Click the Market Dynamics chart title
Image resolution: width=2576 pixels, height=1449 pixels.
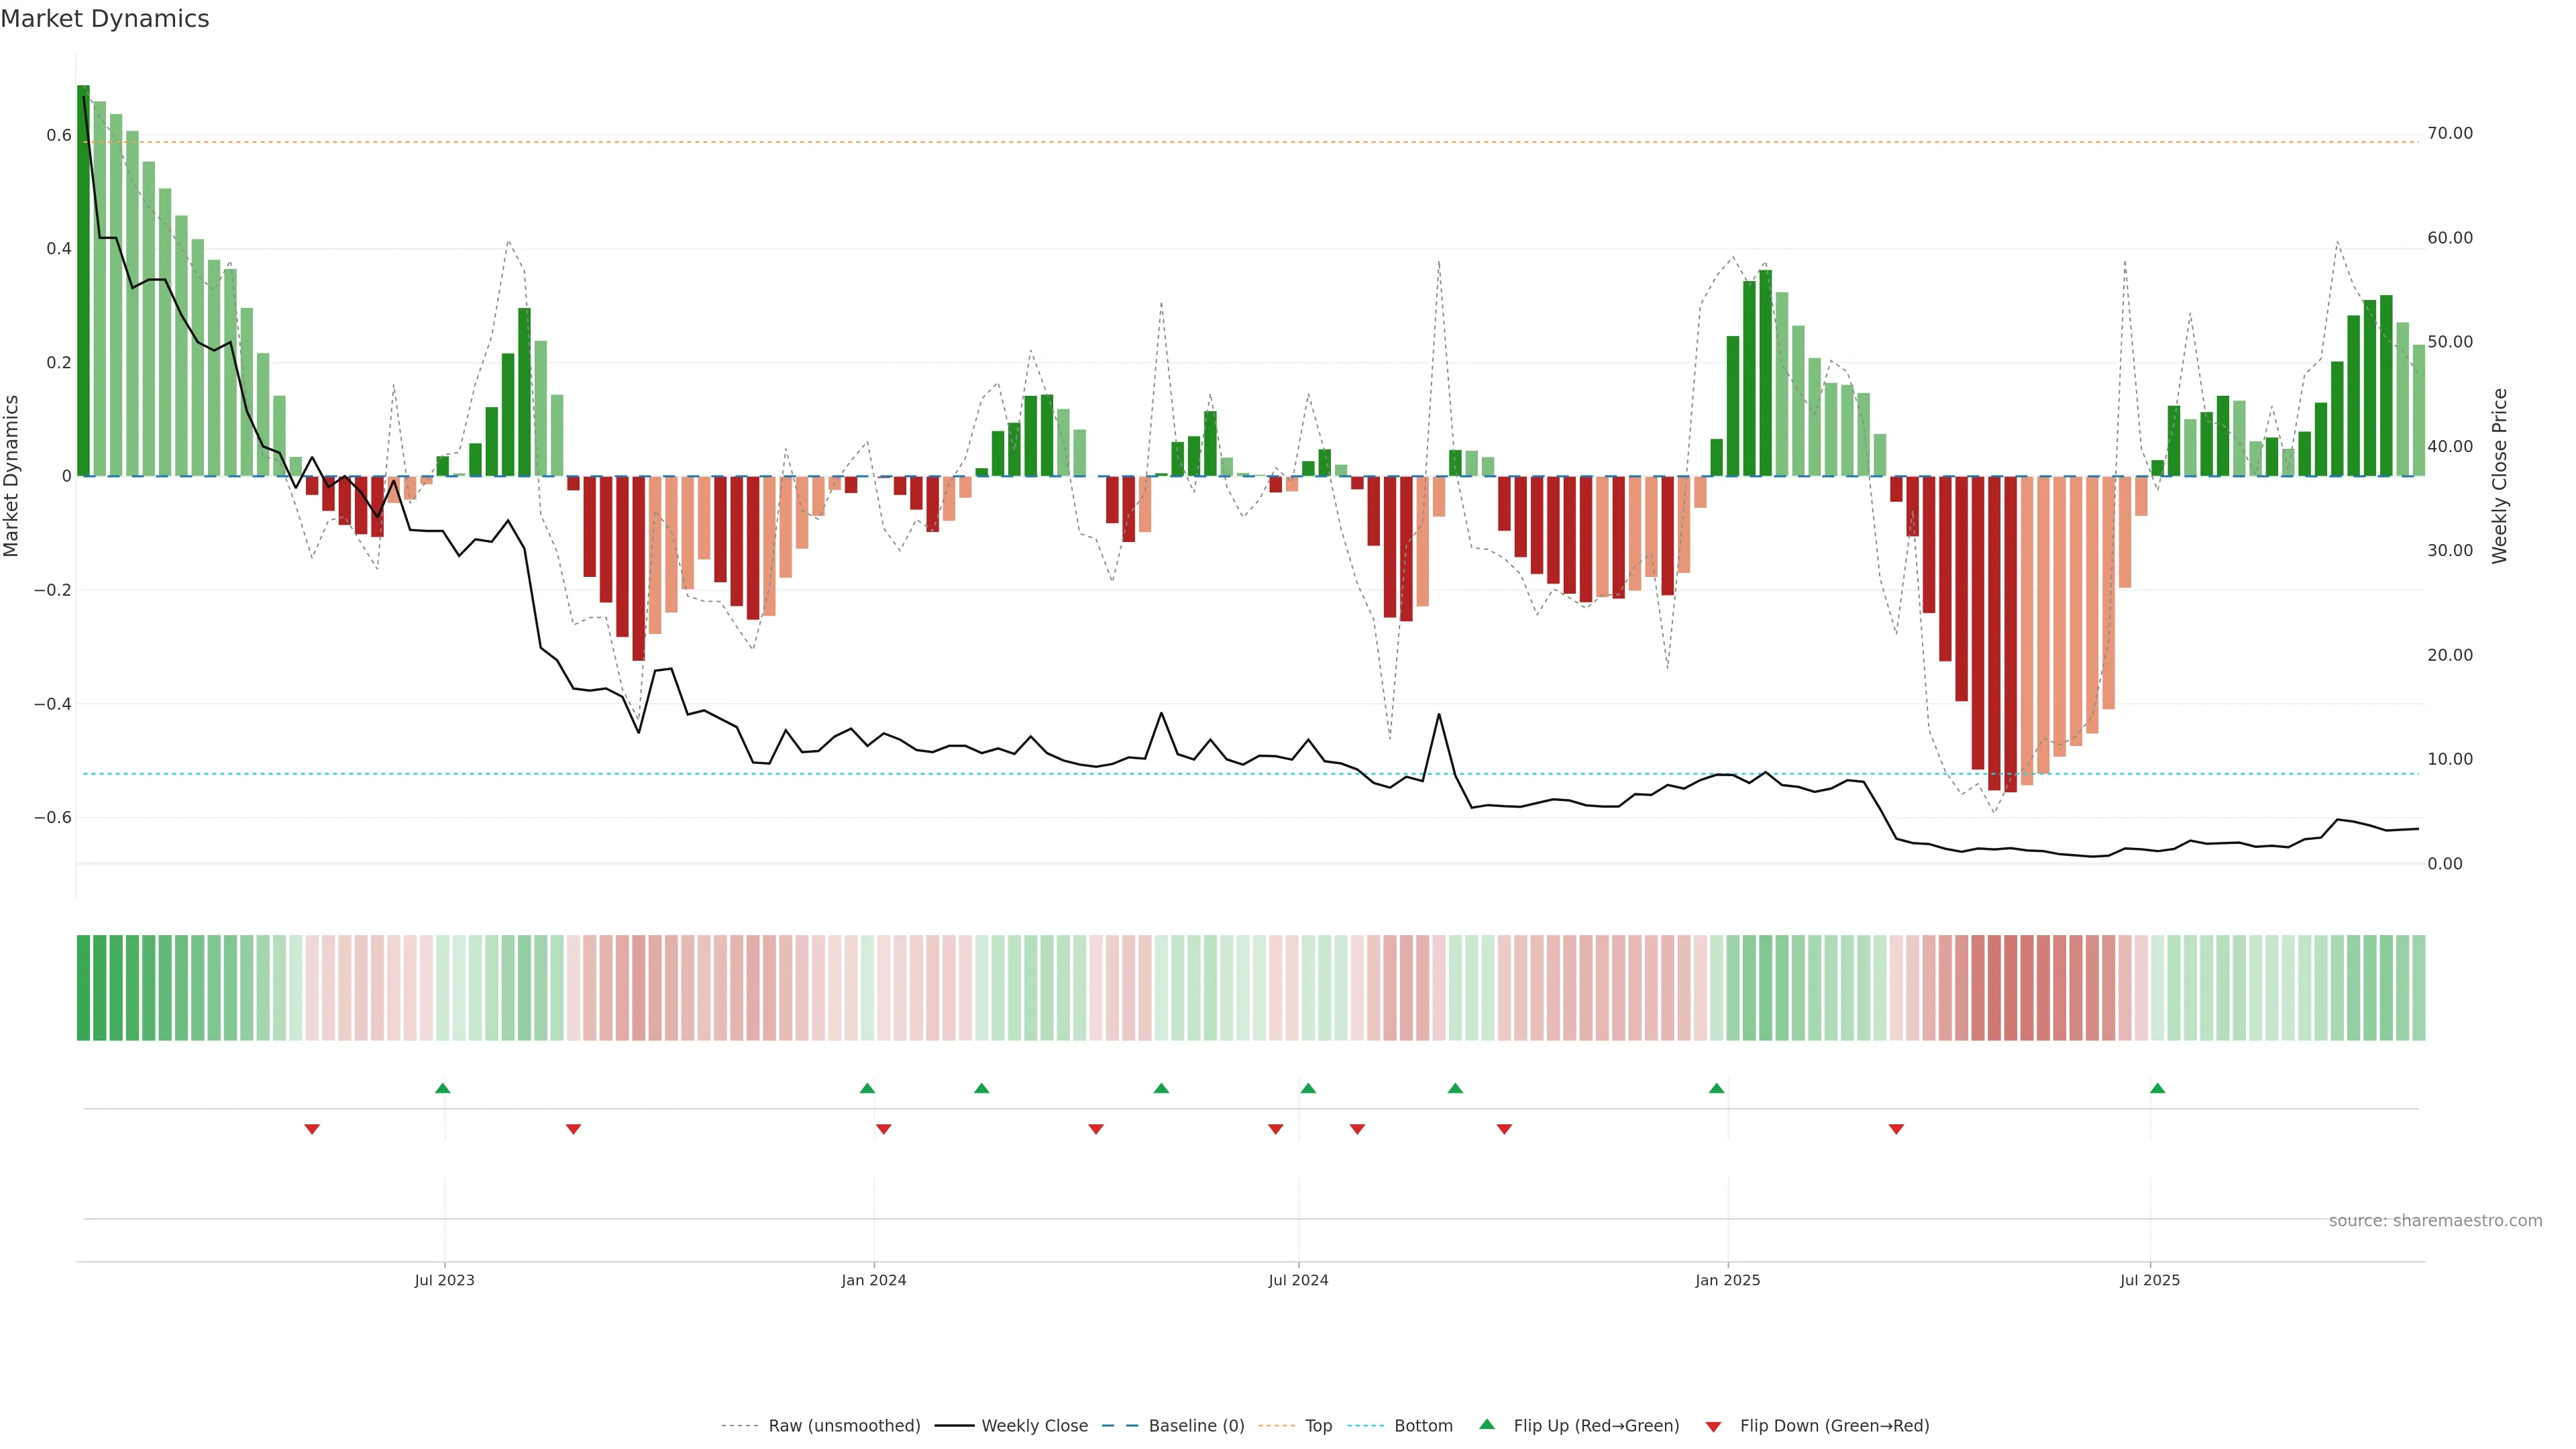[x=105, y=19]
